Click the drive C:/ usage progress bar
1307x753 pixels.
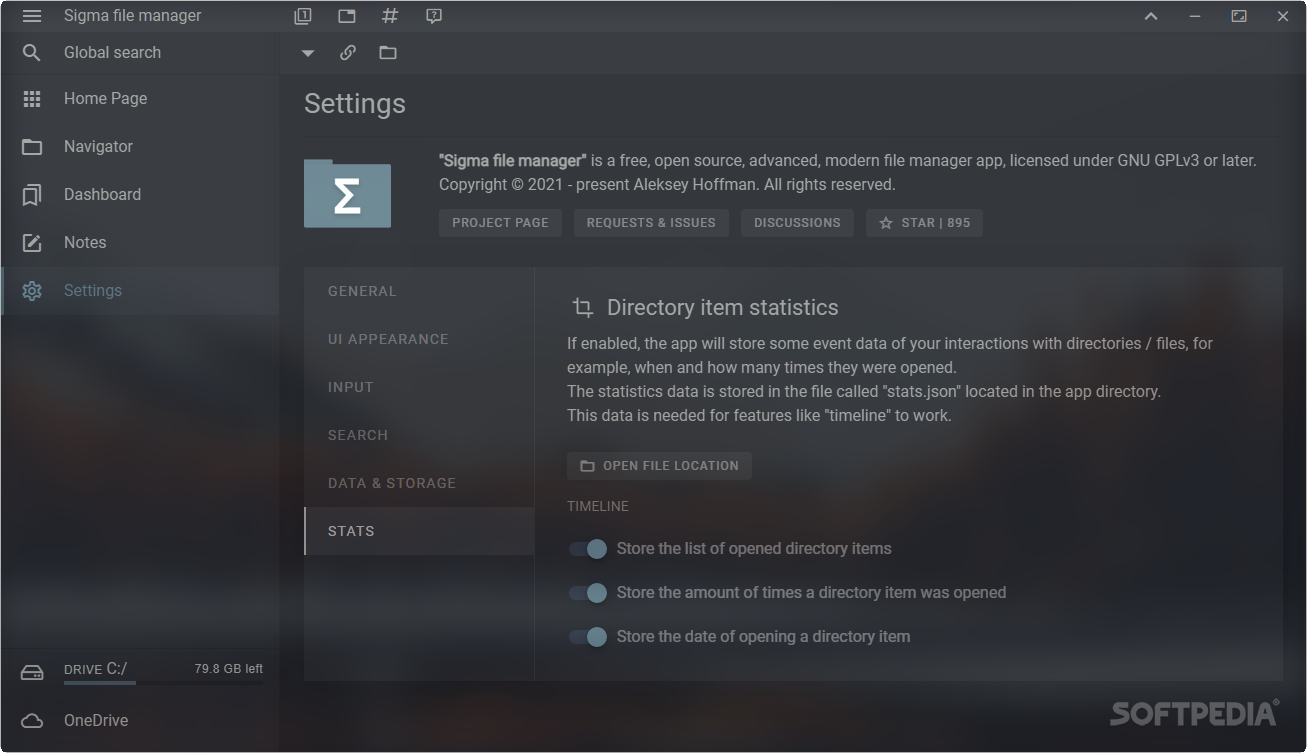coord(163,684)
